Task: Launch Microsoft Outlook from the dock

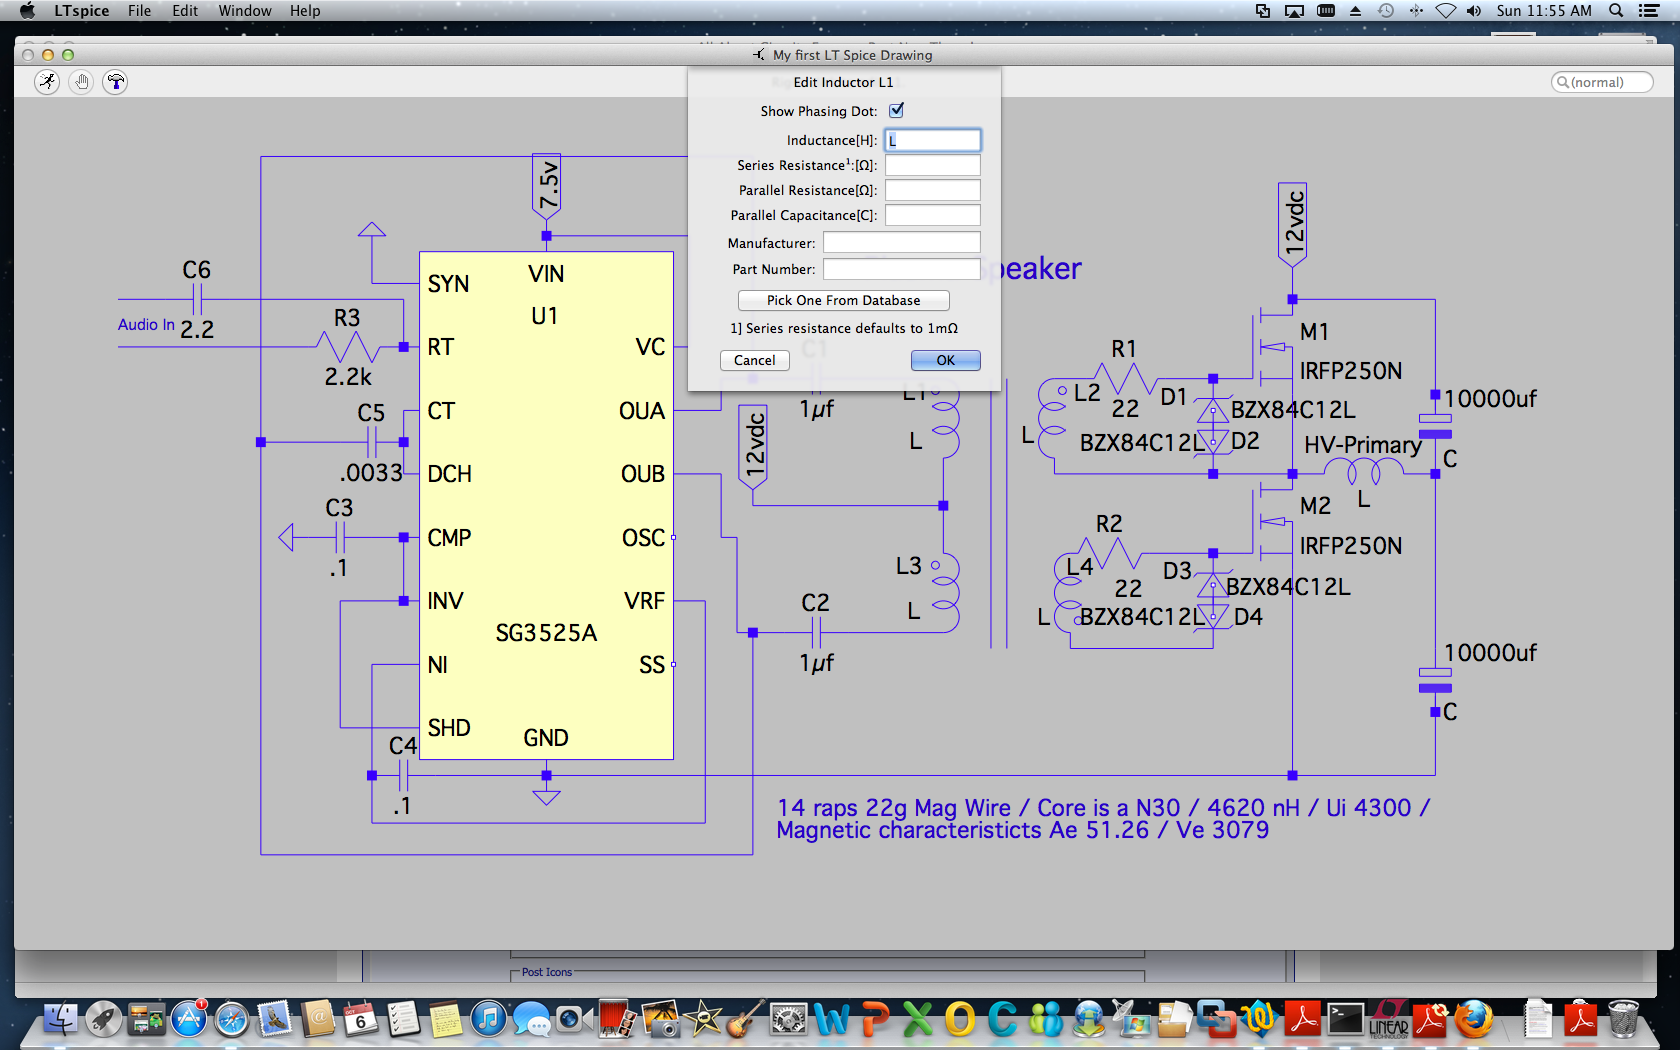Action: (x=960, y=1019)
